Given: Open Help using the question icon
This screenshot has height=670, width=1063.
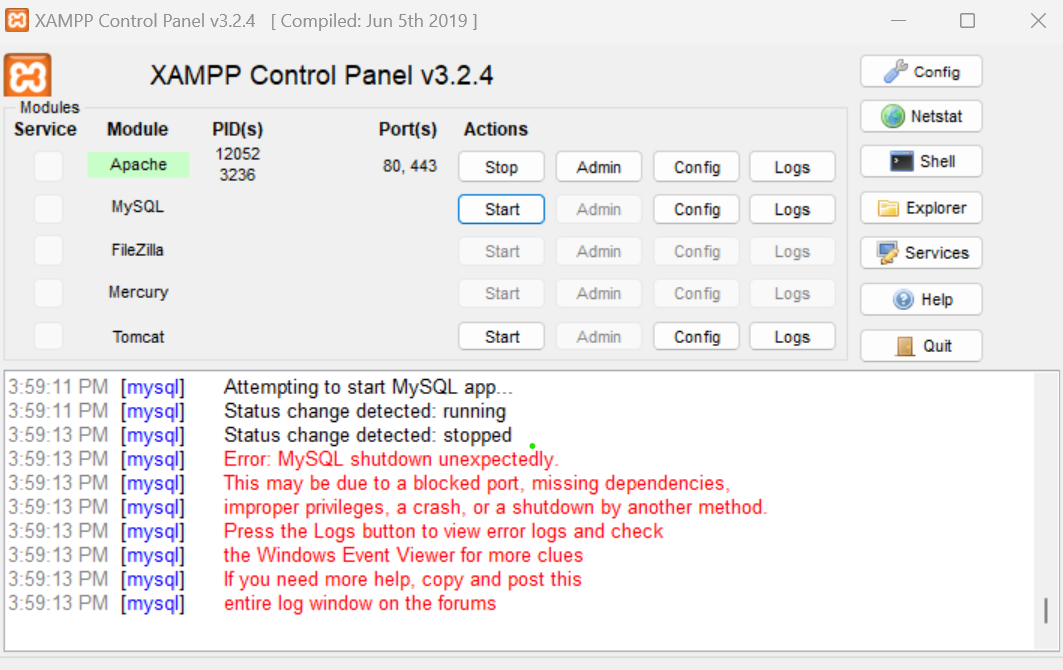Looking at the screenshot, I should 921,299.
